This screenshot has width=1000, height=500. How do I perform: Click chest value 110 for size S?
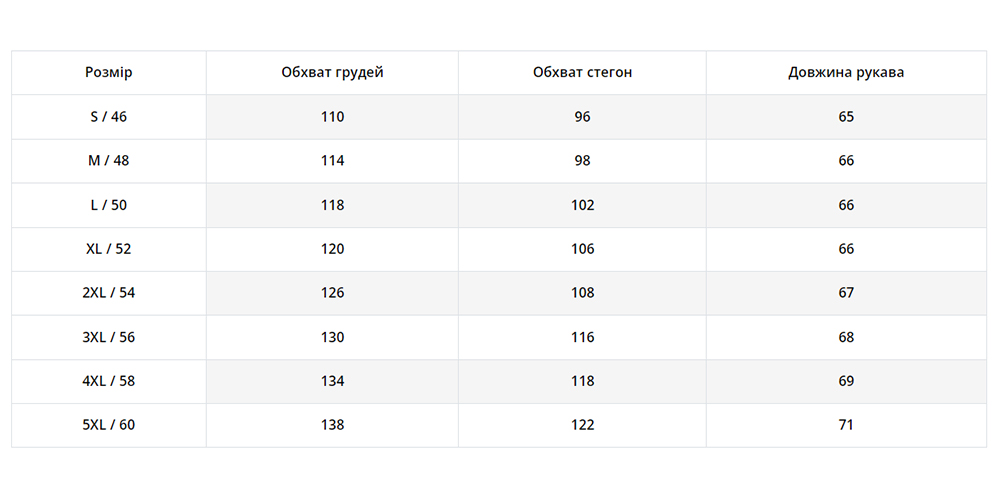(333, 117)
